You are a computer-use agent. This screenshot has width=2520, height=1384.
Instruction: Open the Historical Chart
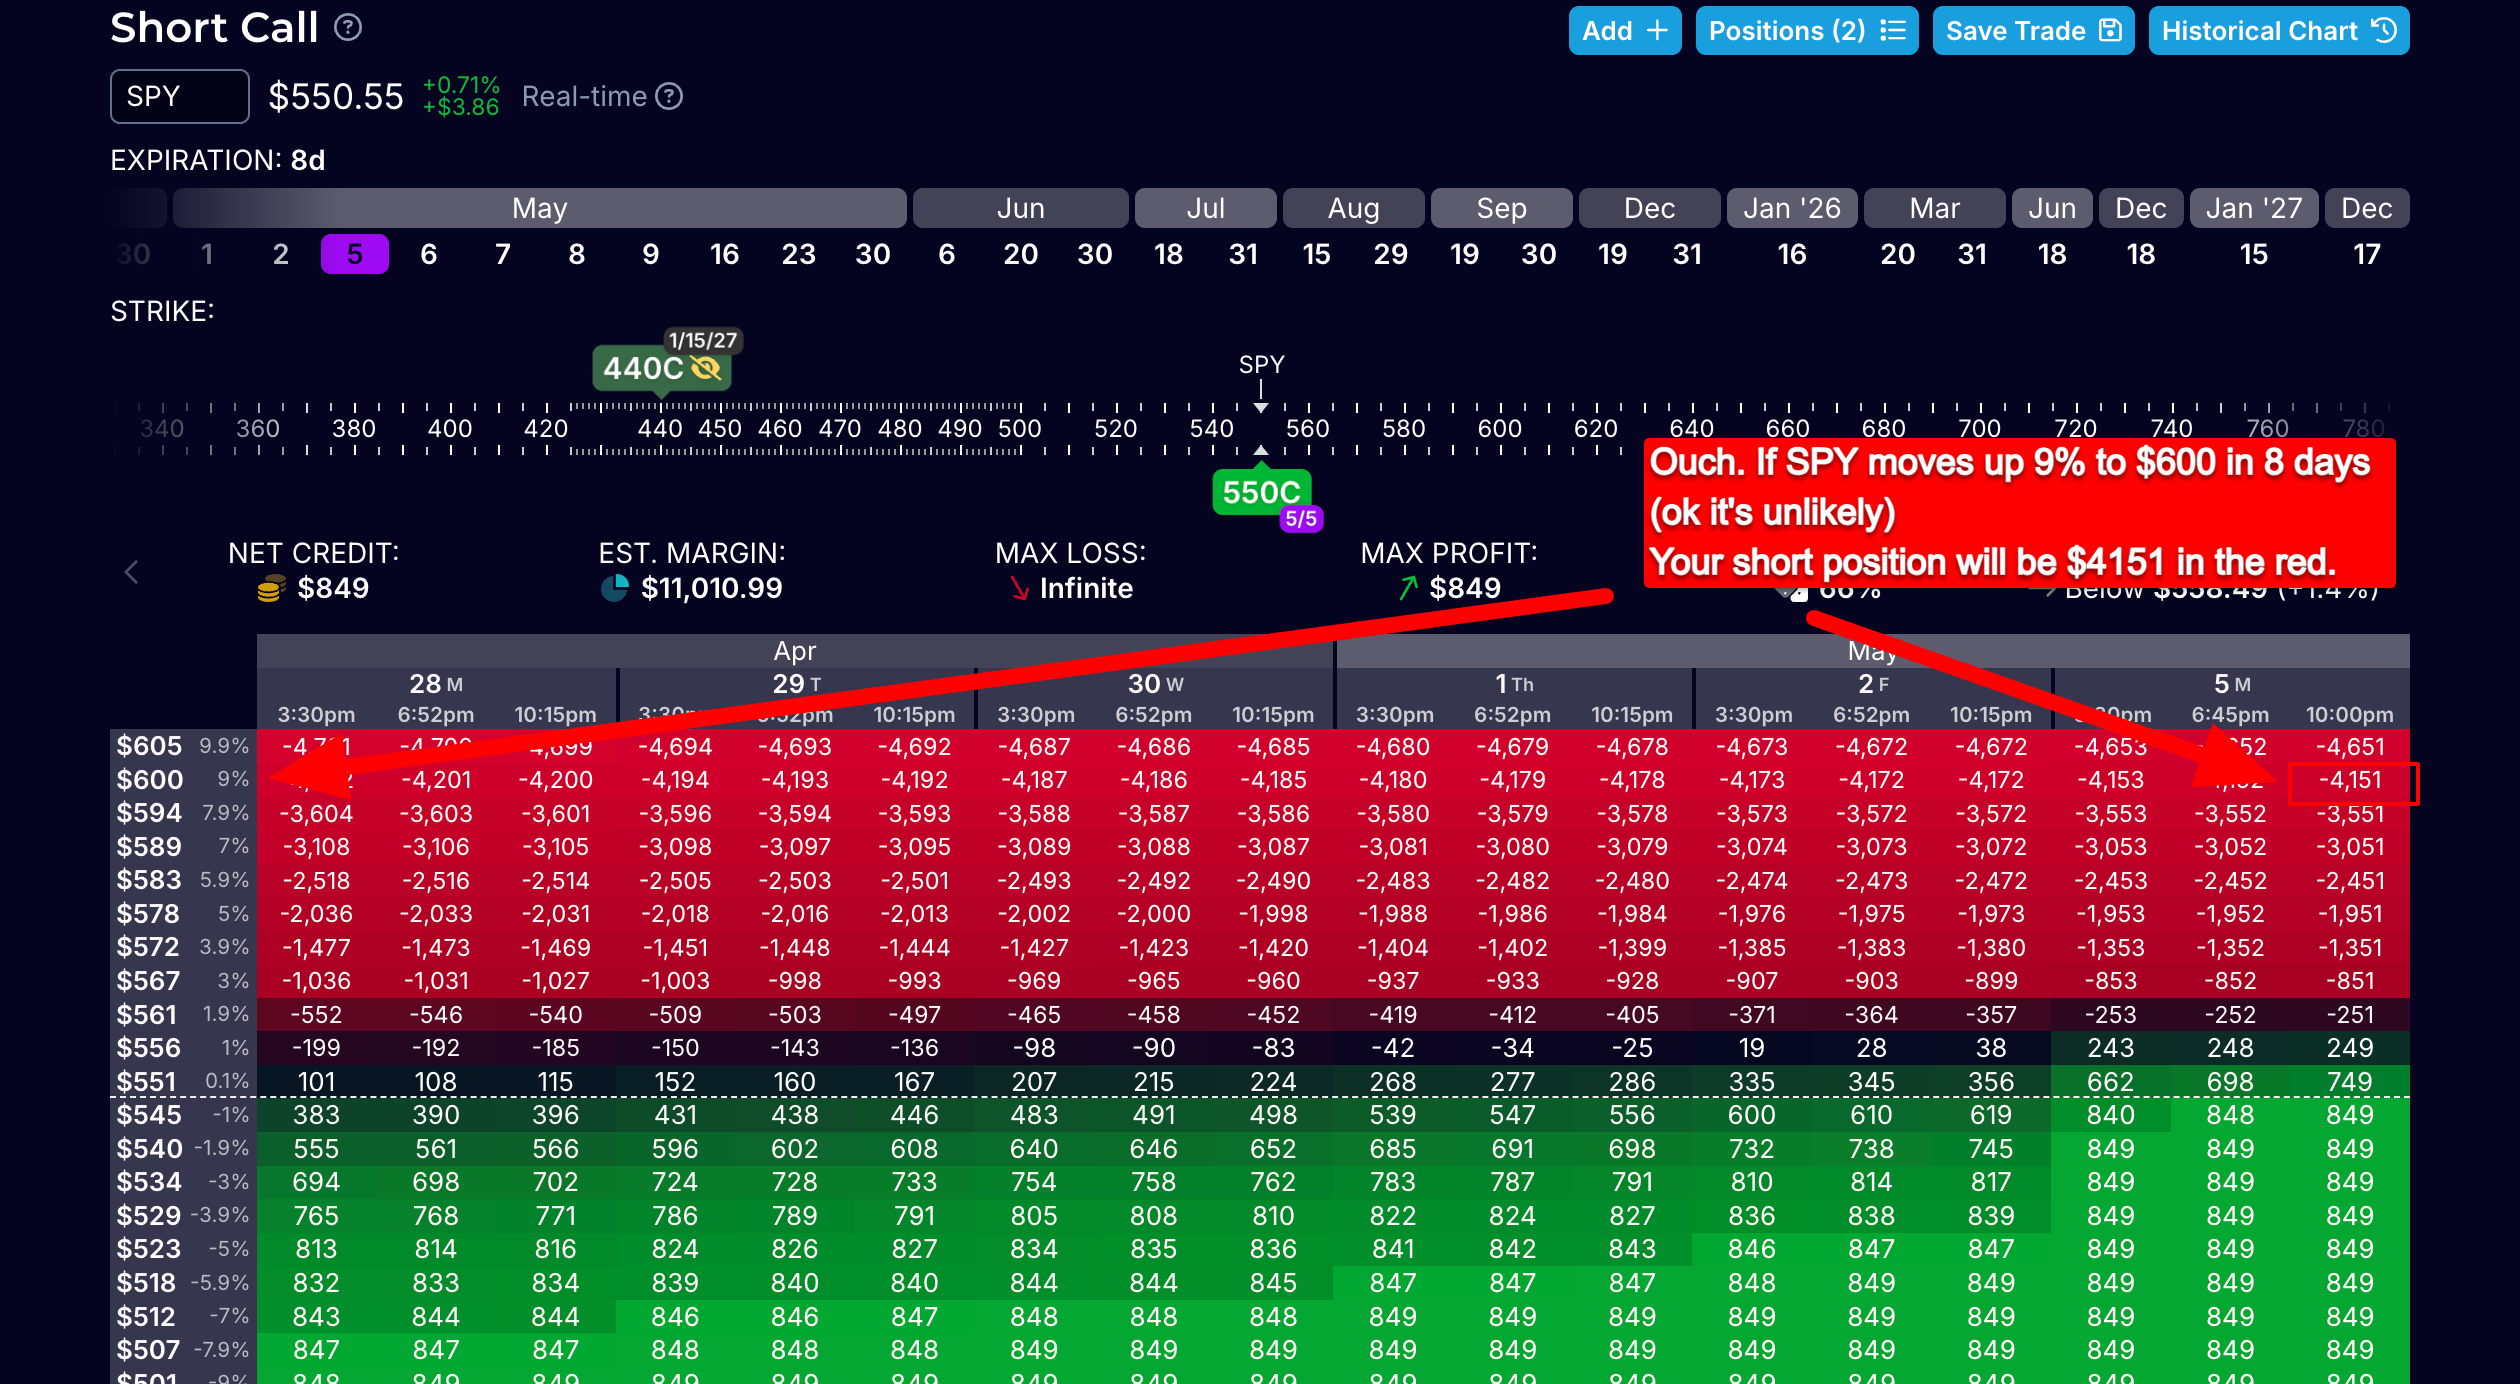pos(2279,31)
